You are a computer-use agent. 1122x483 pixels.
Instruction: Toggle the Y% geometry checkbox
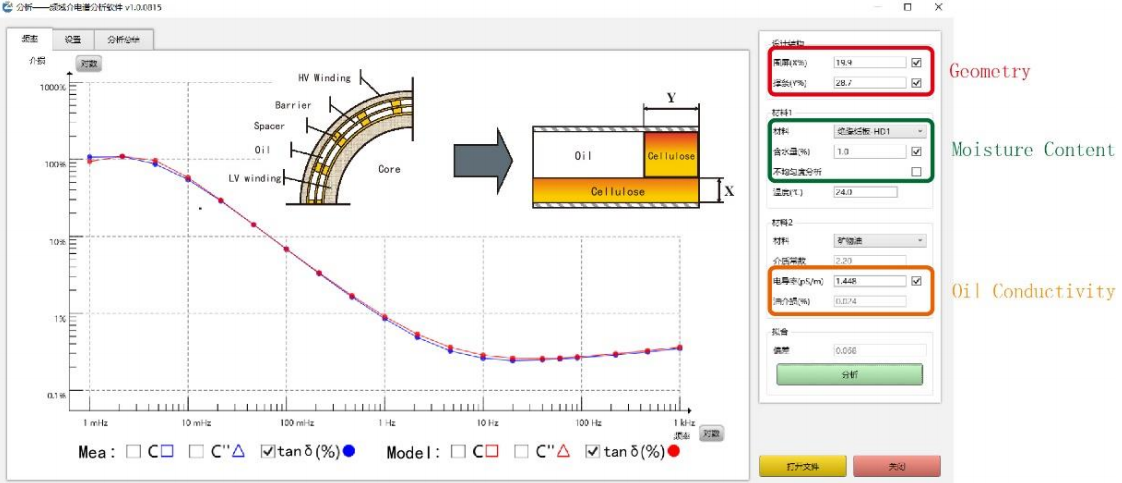(917, 83)
